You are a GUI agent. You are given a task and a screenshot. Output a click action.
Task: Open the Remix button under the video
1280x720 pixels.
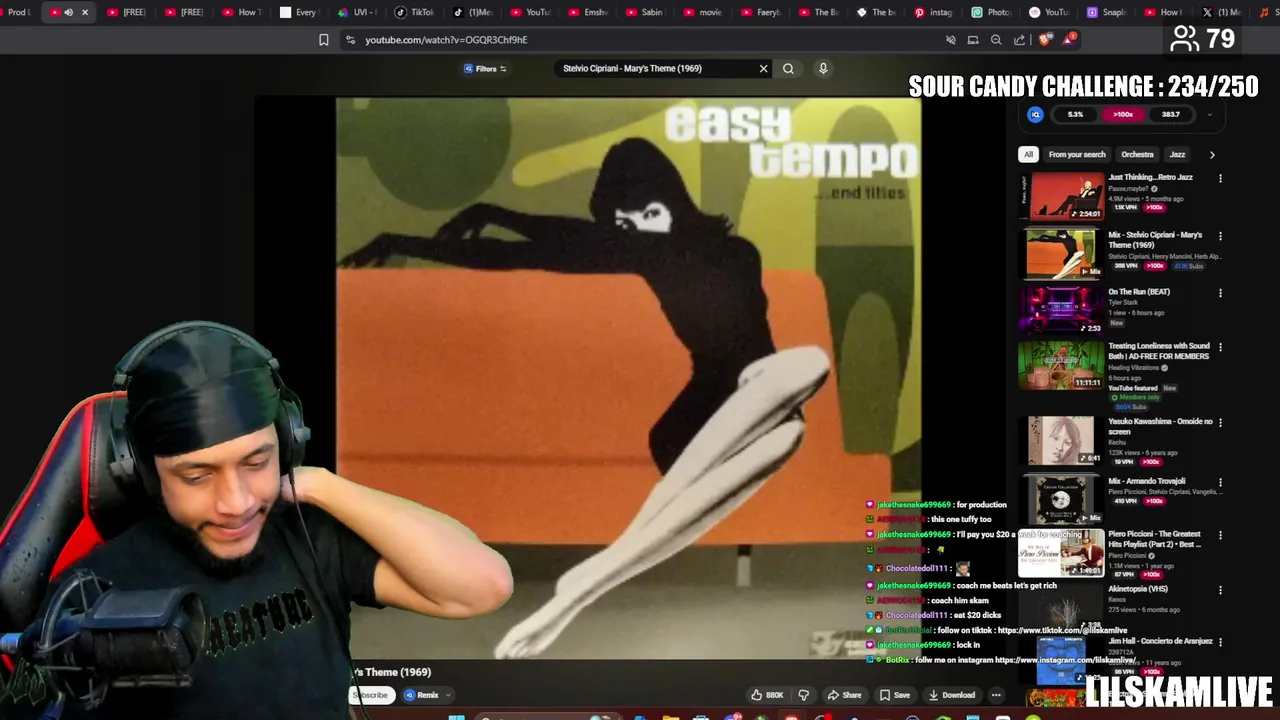coord(426,695)
